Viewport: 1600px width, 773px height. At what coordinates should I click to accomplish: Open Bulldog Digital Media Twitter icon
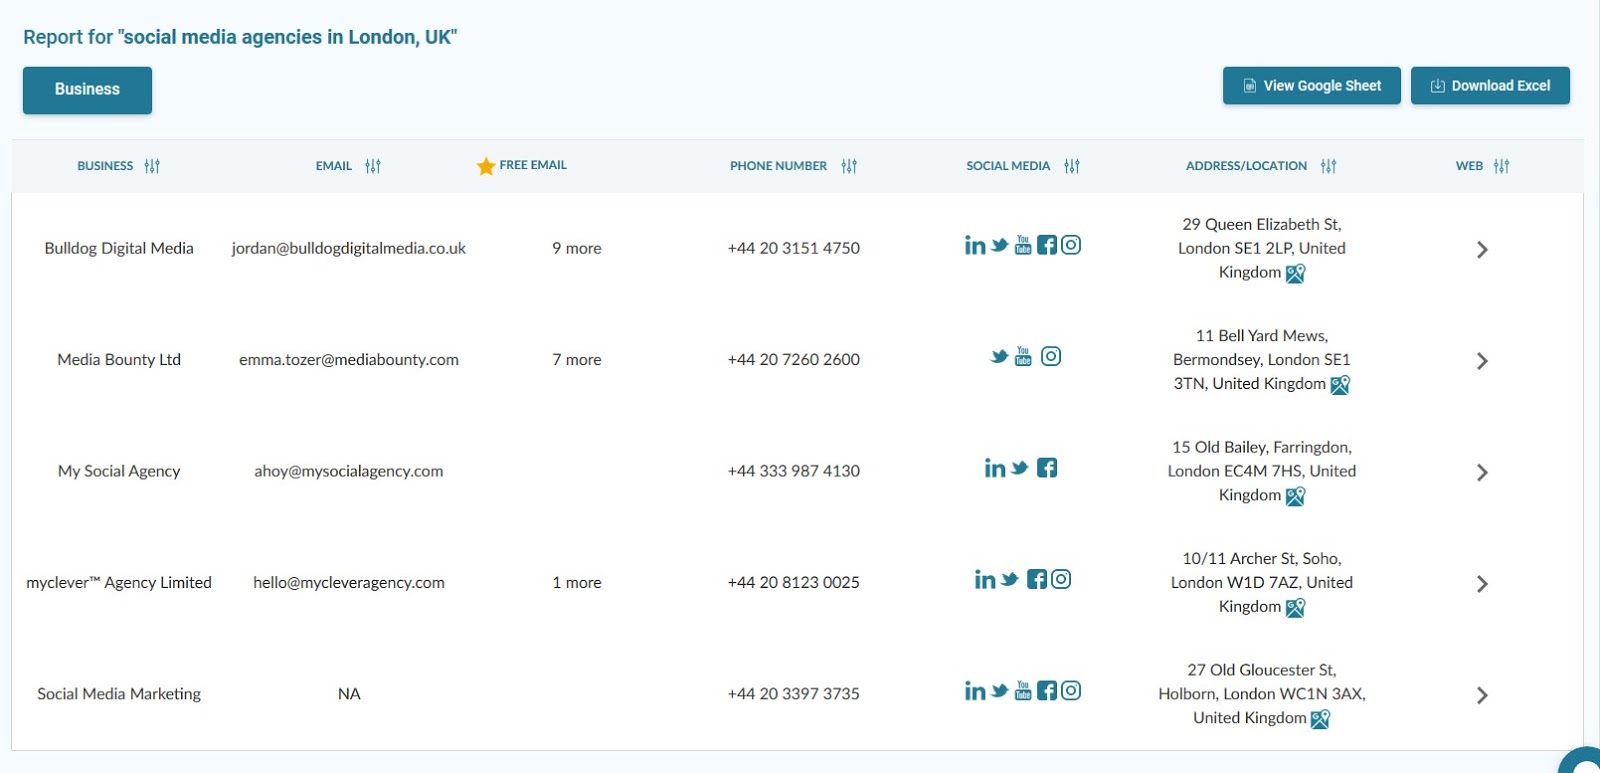(999, 245)
